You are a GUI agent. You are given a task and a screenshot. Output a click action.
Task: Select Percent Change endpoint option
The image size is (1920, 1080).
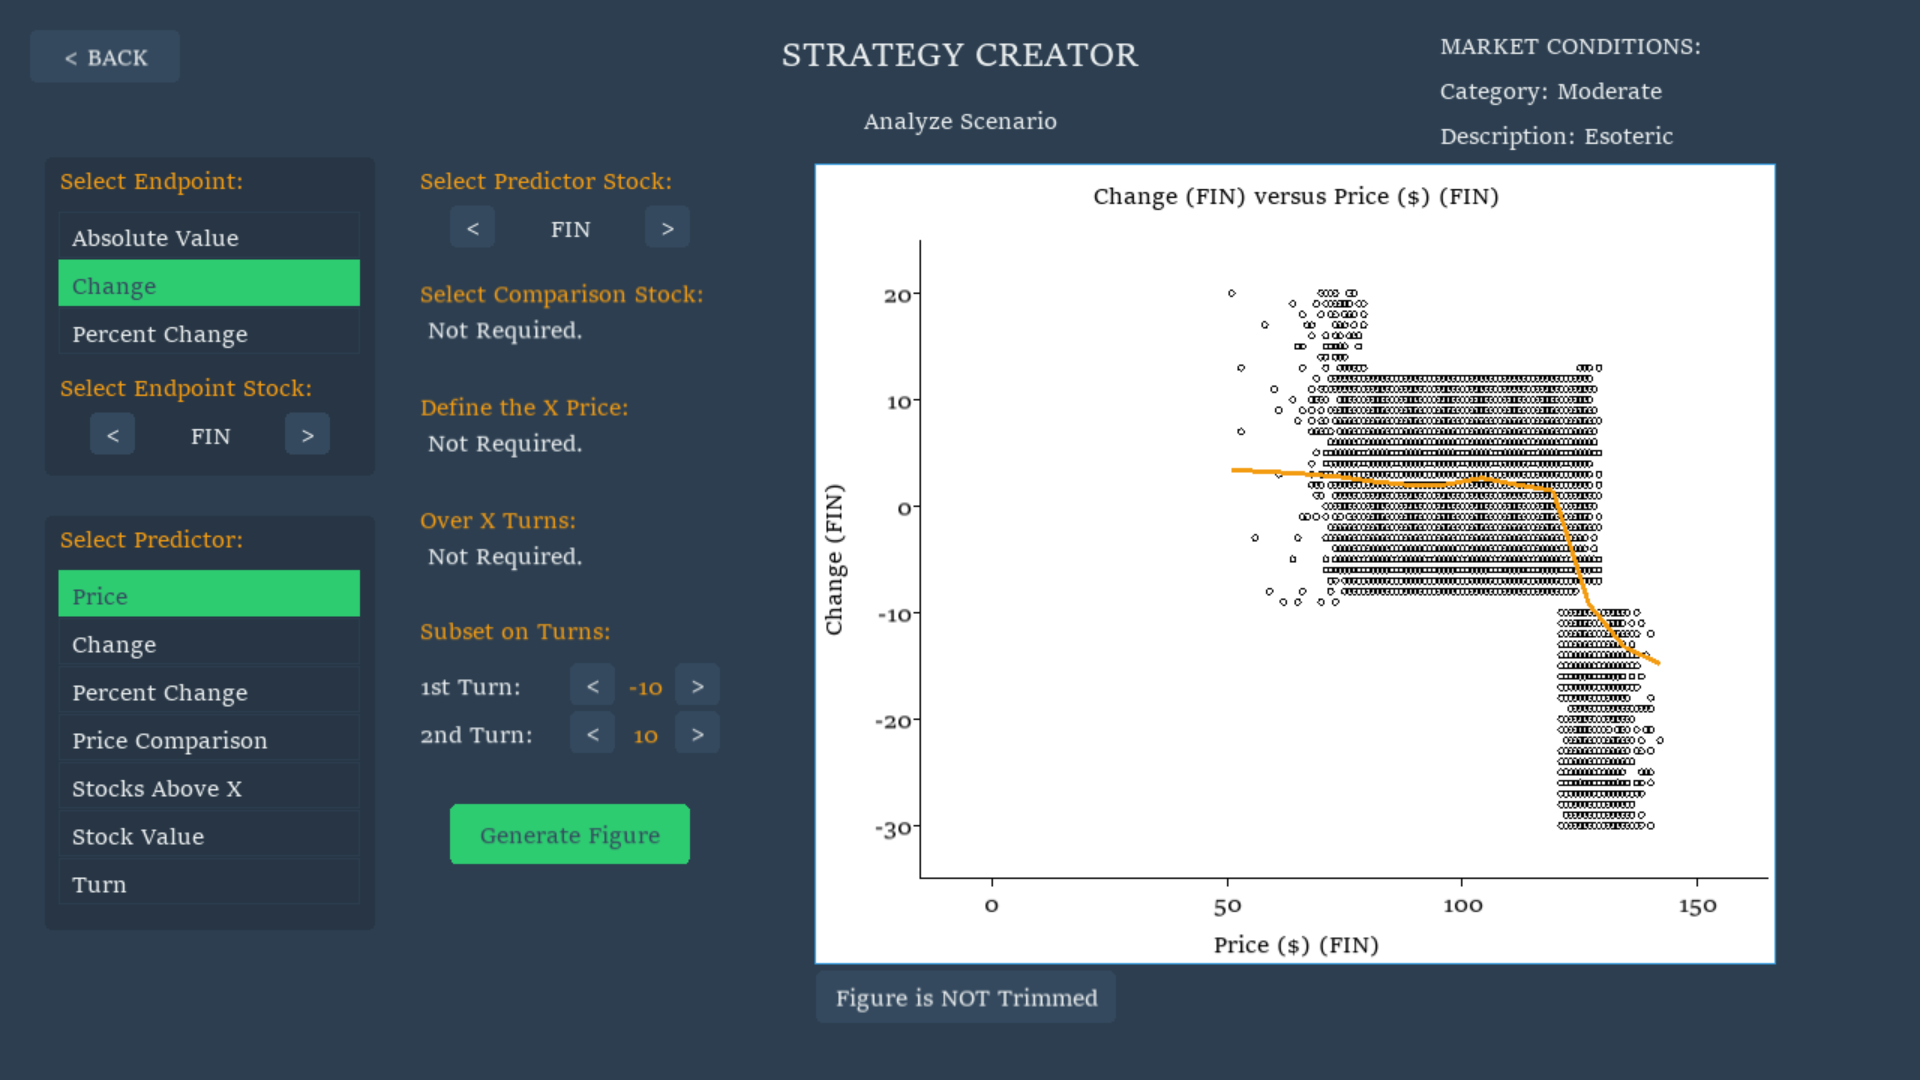pyautogui.click(x=209, y=333)
